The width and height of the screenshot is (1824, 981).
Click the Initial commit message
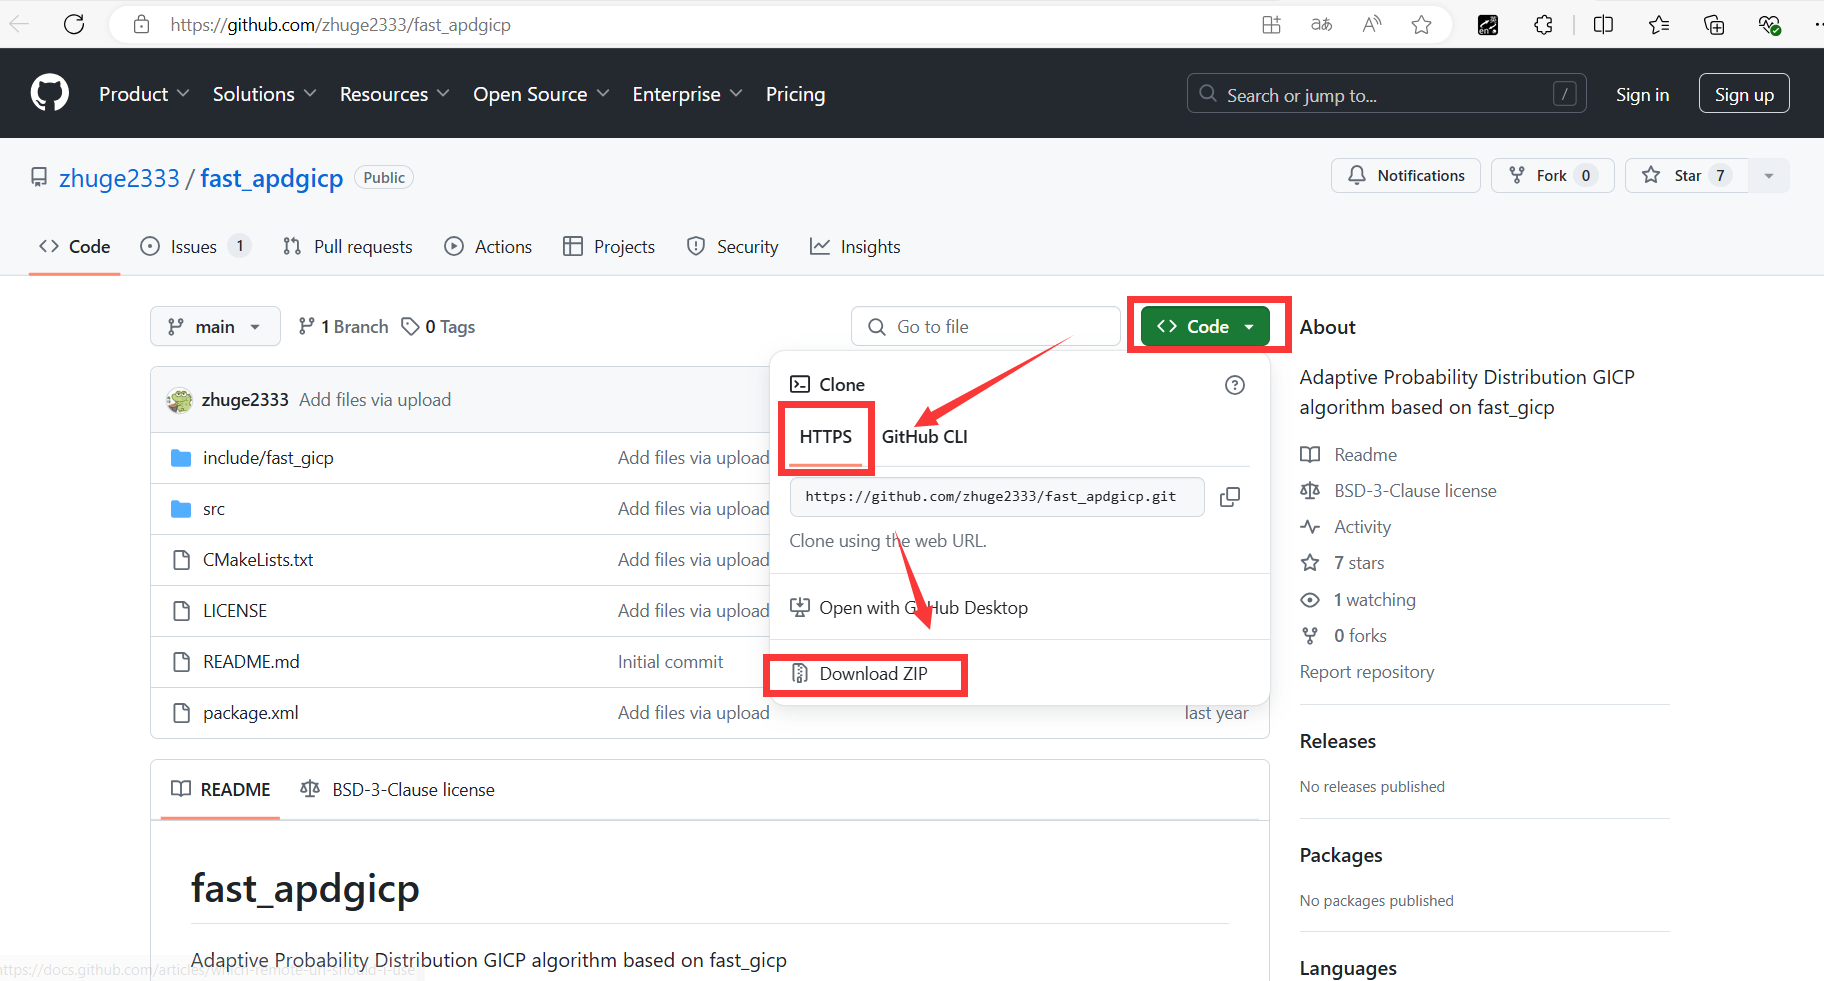pos(670,662)
